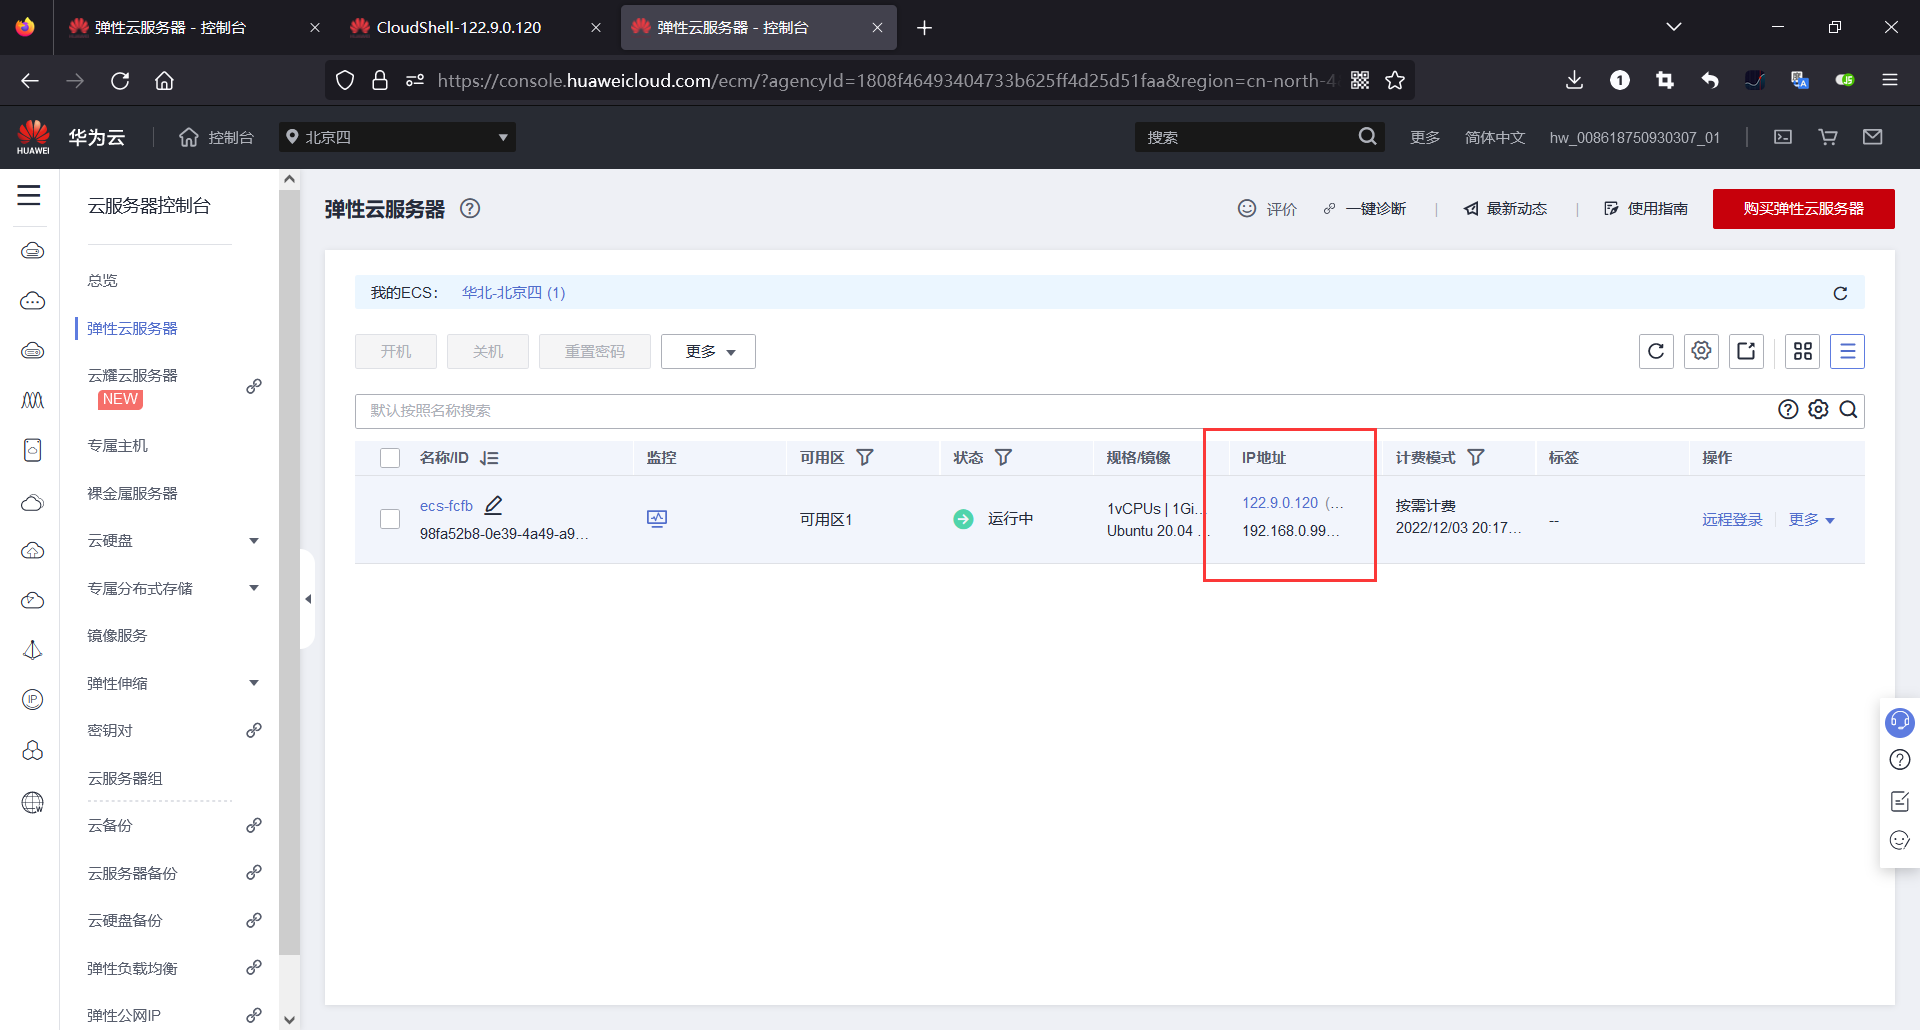The image size is (1920, 1030).
Task: Click the search magnifier in filter box
Action: (x=1848, y=409)
